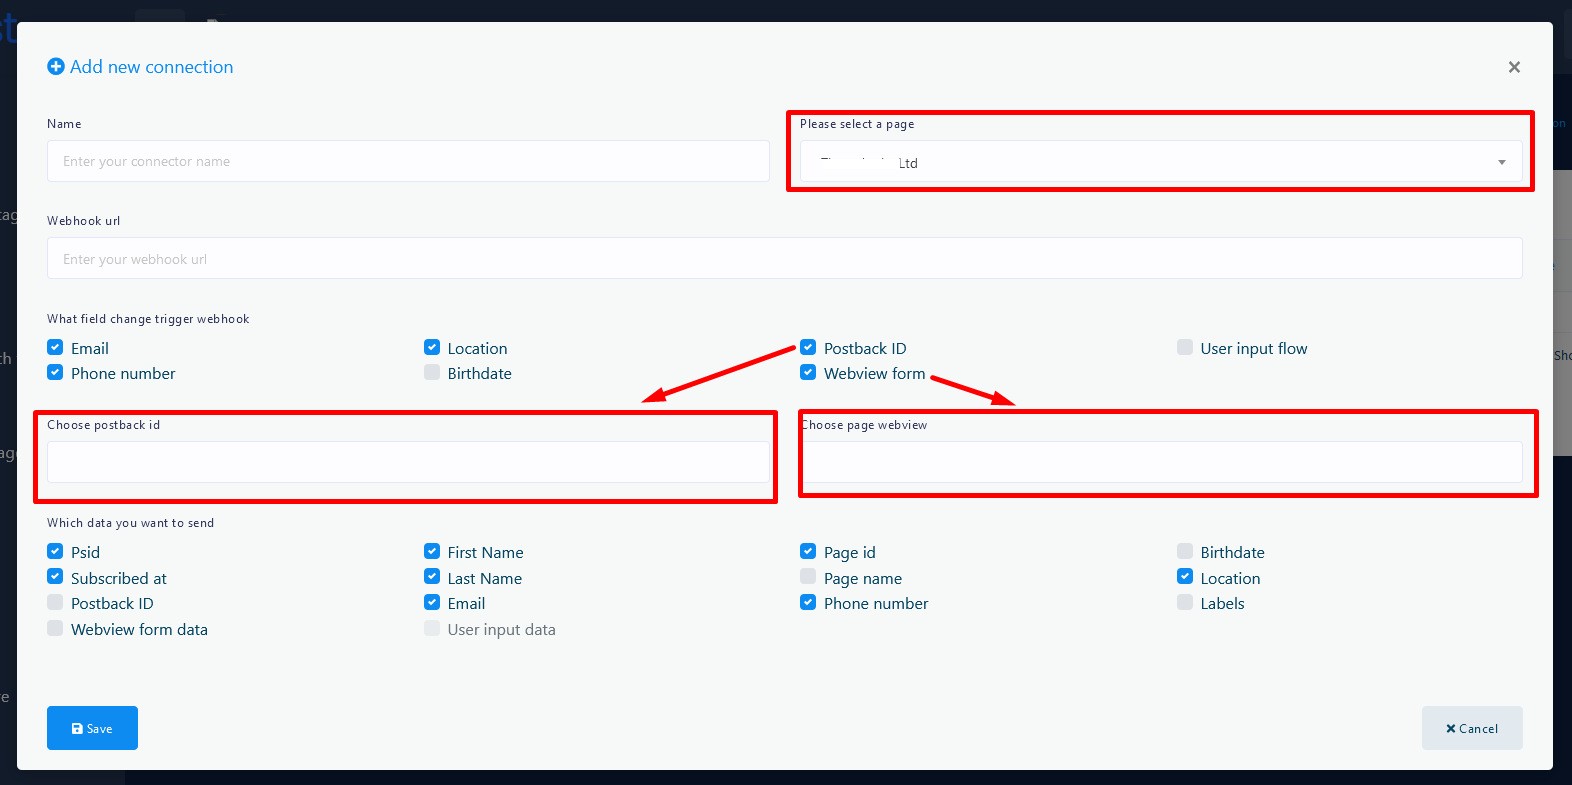Click the plus icon beside Add new connection

tap(56, 67)
